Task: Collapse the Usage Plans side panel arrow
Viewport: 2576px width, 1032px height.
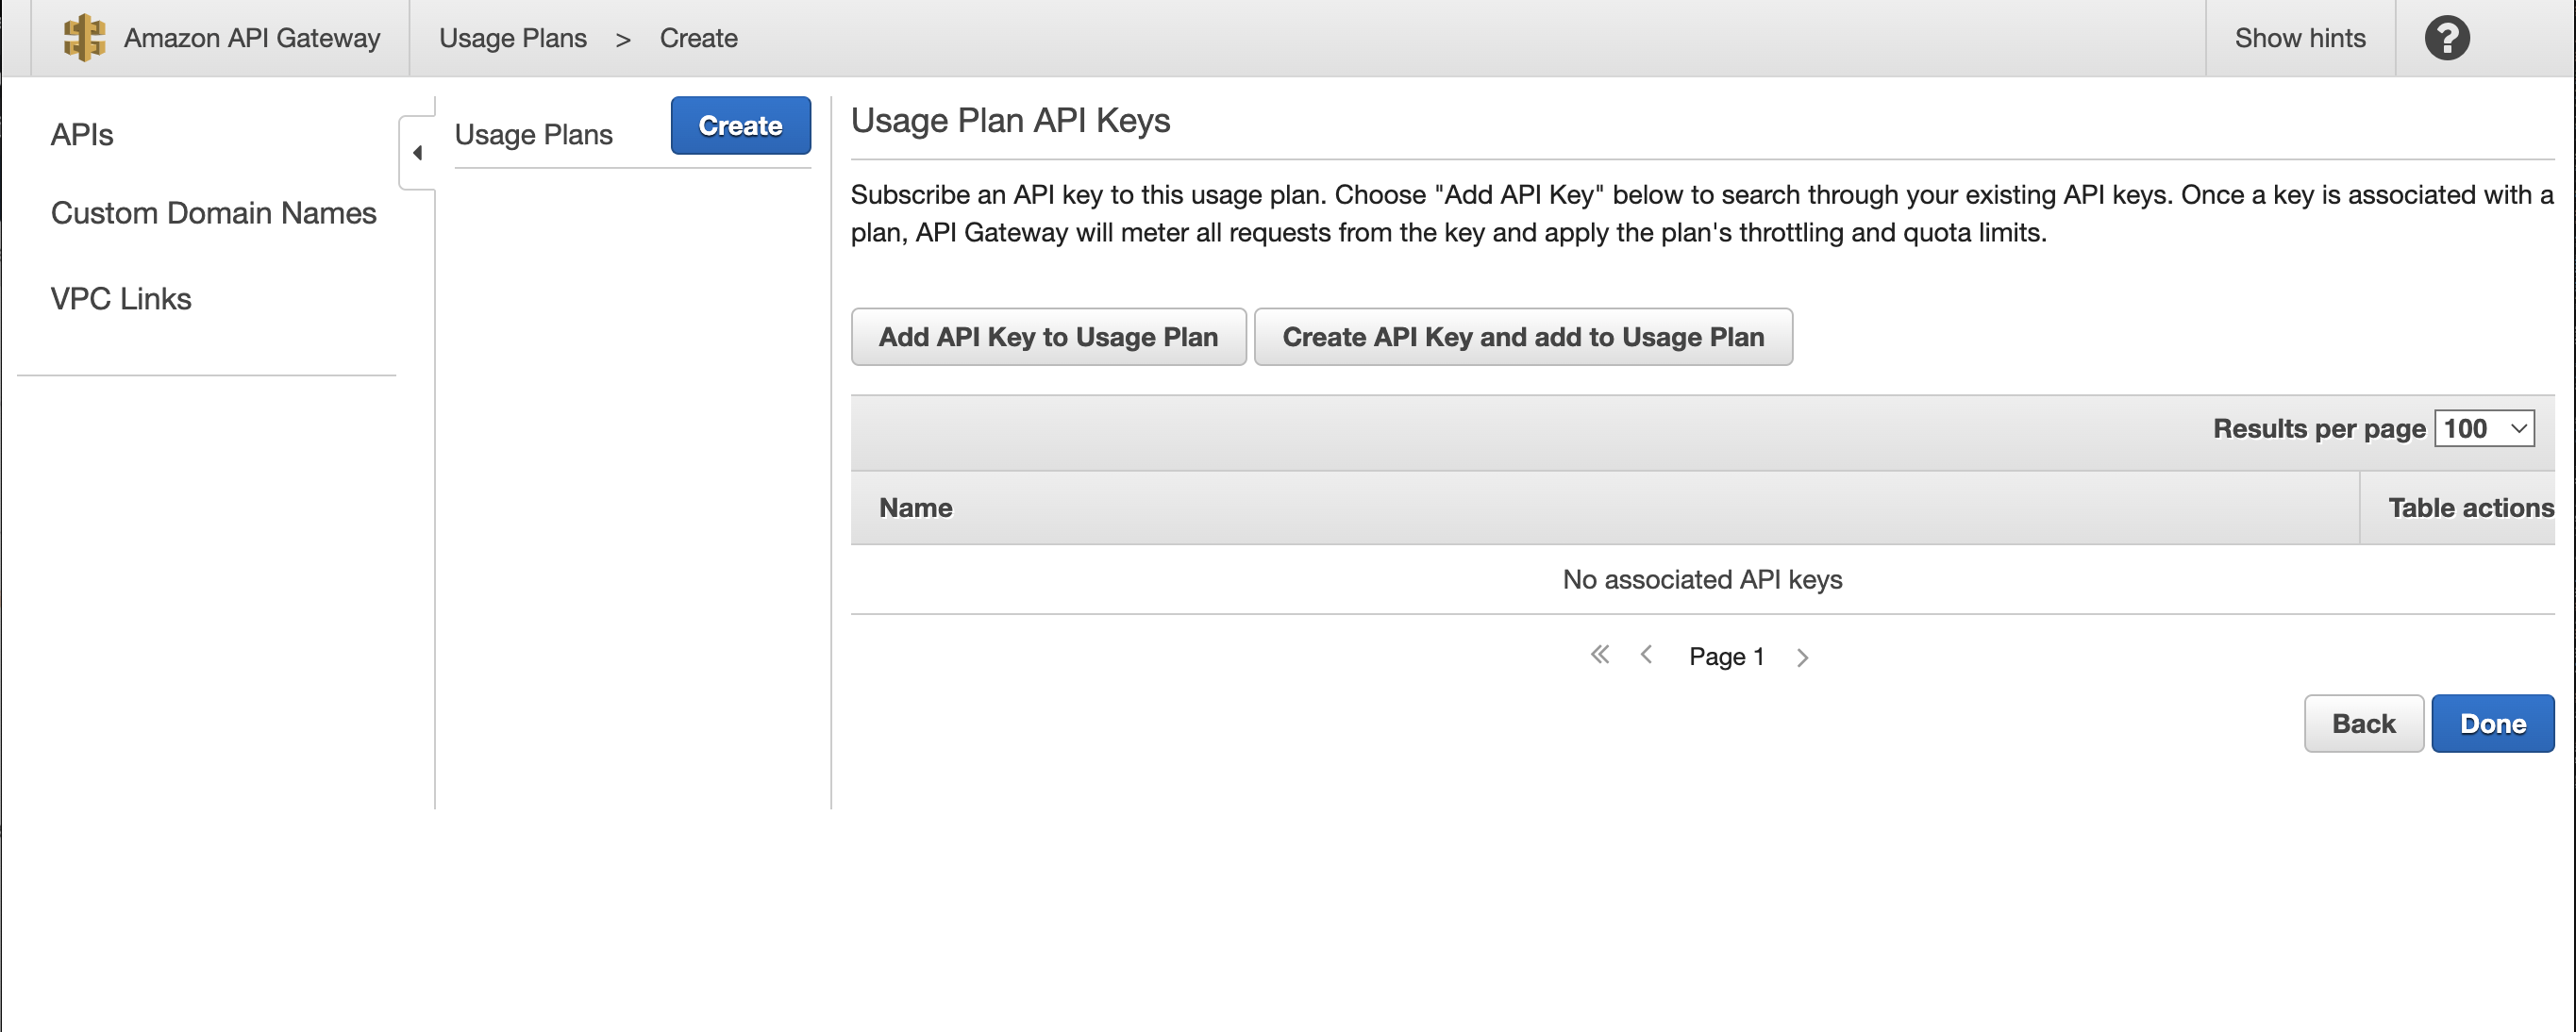Action: click(x=417, y=152)
